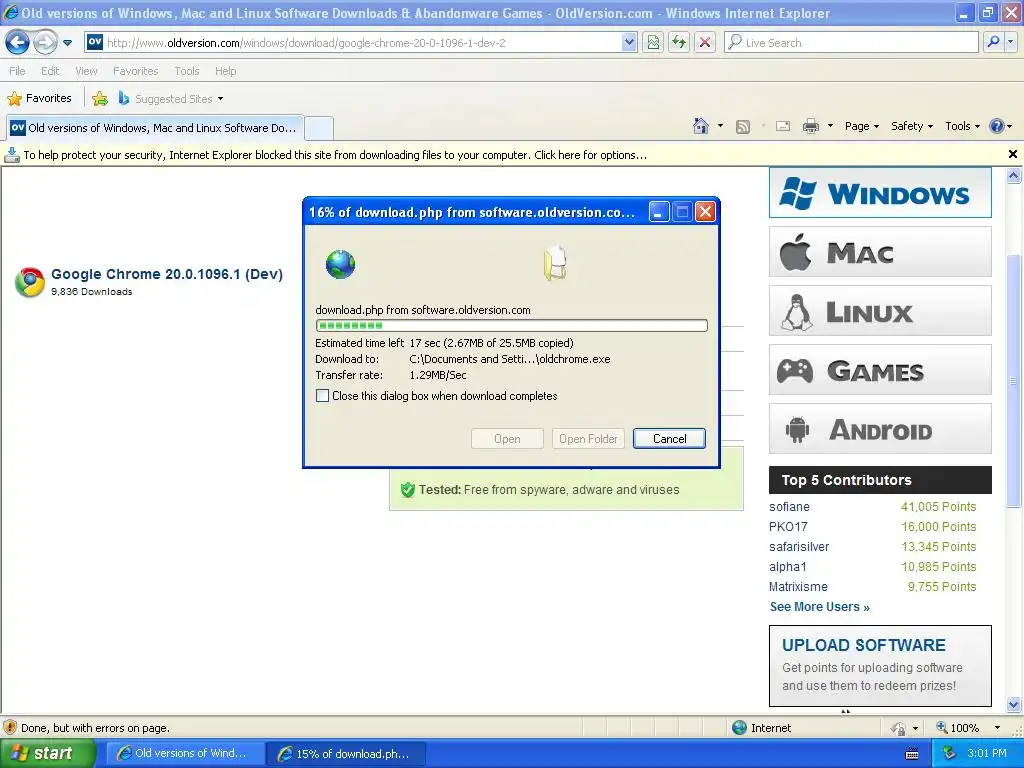Click the Compatibility View icon
This screenshot has height=768, width=1024.
point(653,43)
